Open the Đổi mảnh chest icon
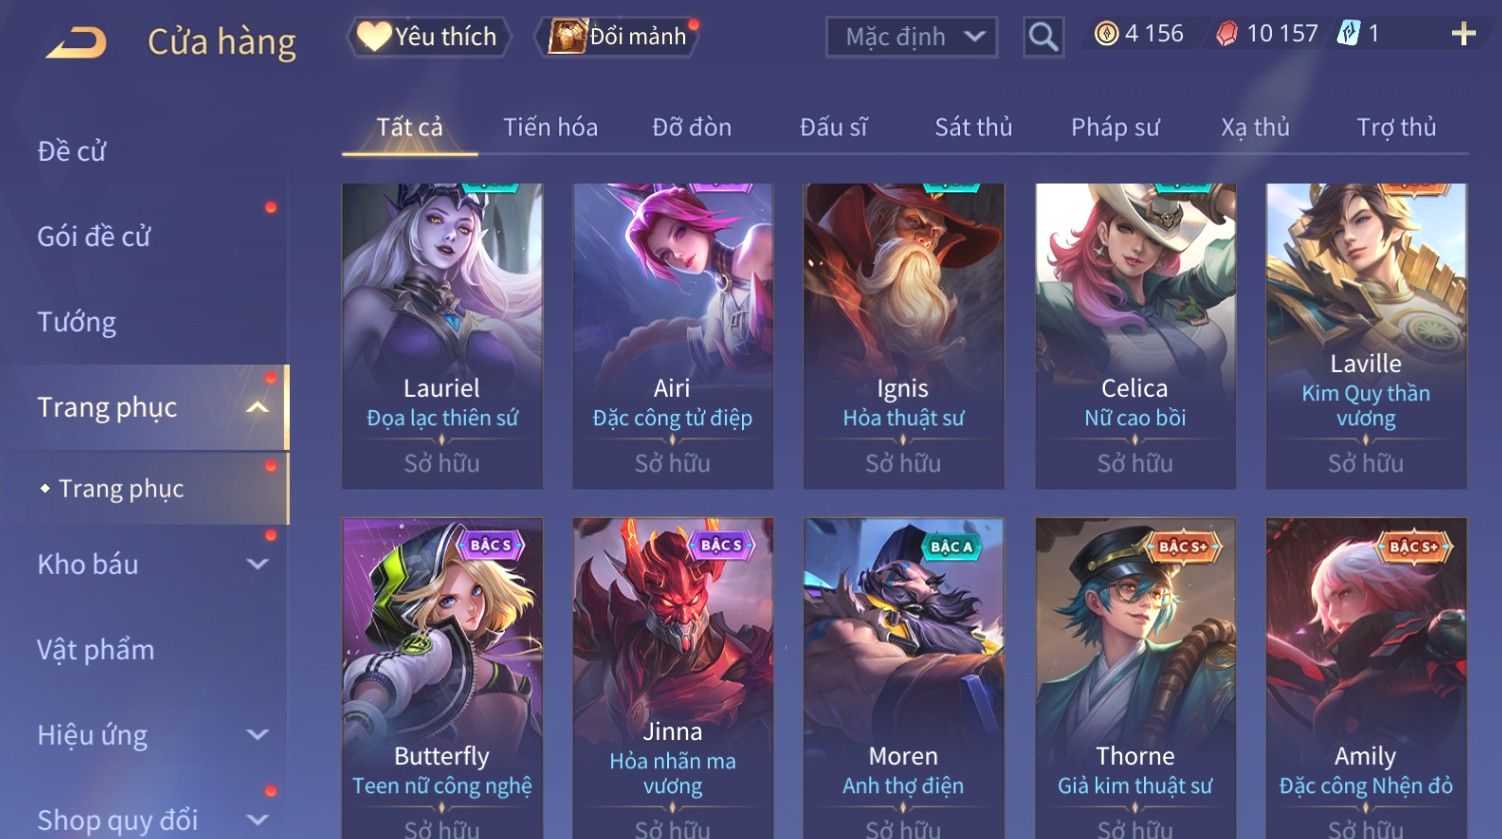The width and height of the screenshot is (1502, 839). (567, 37)
